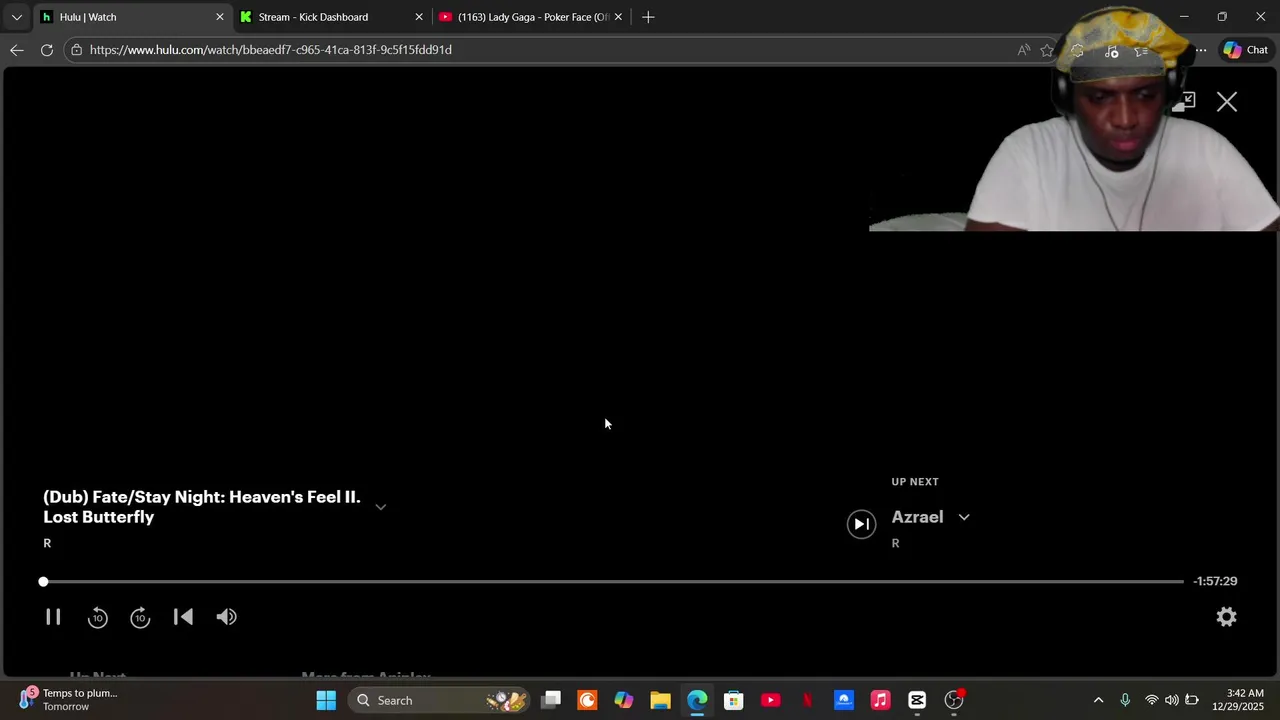Screen dimensions: 1280x720
Task: Open Task View on taskbar
Action: pos(551,700)
